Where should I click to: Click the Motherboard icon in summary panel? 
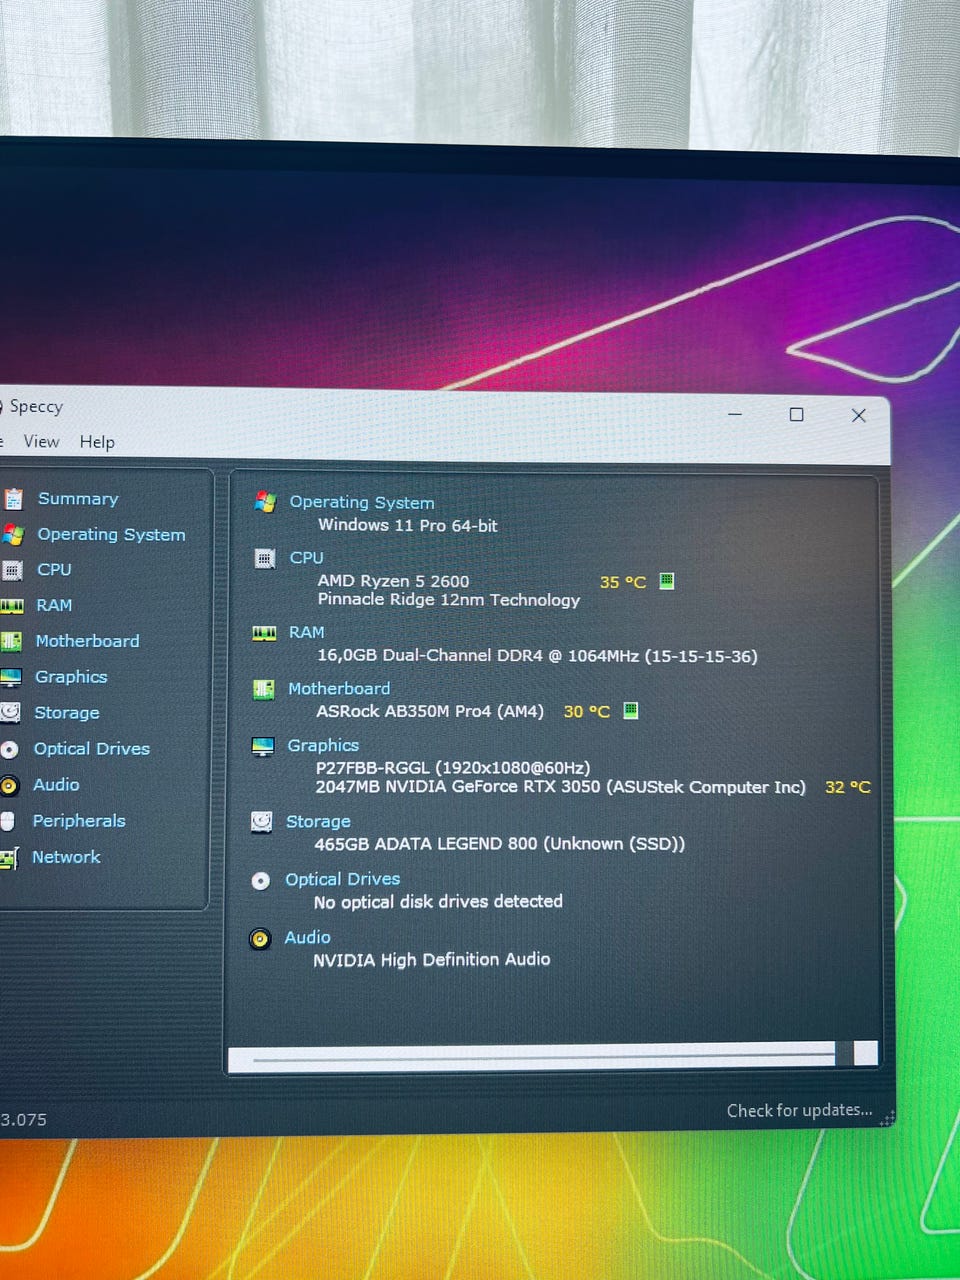coord(263,689)
